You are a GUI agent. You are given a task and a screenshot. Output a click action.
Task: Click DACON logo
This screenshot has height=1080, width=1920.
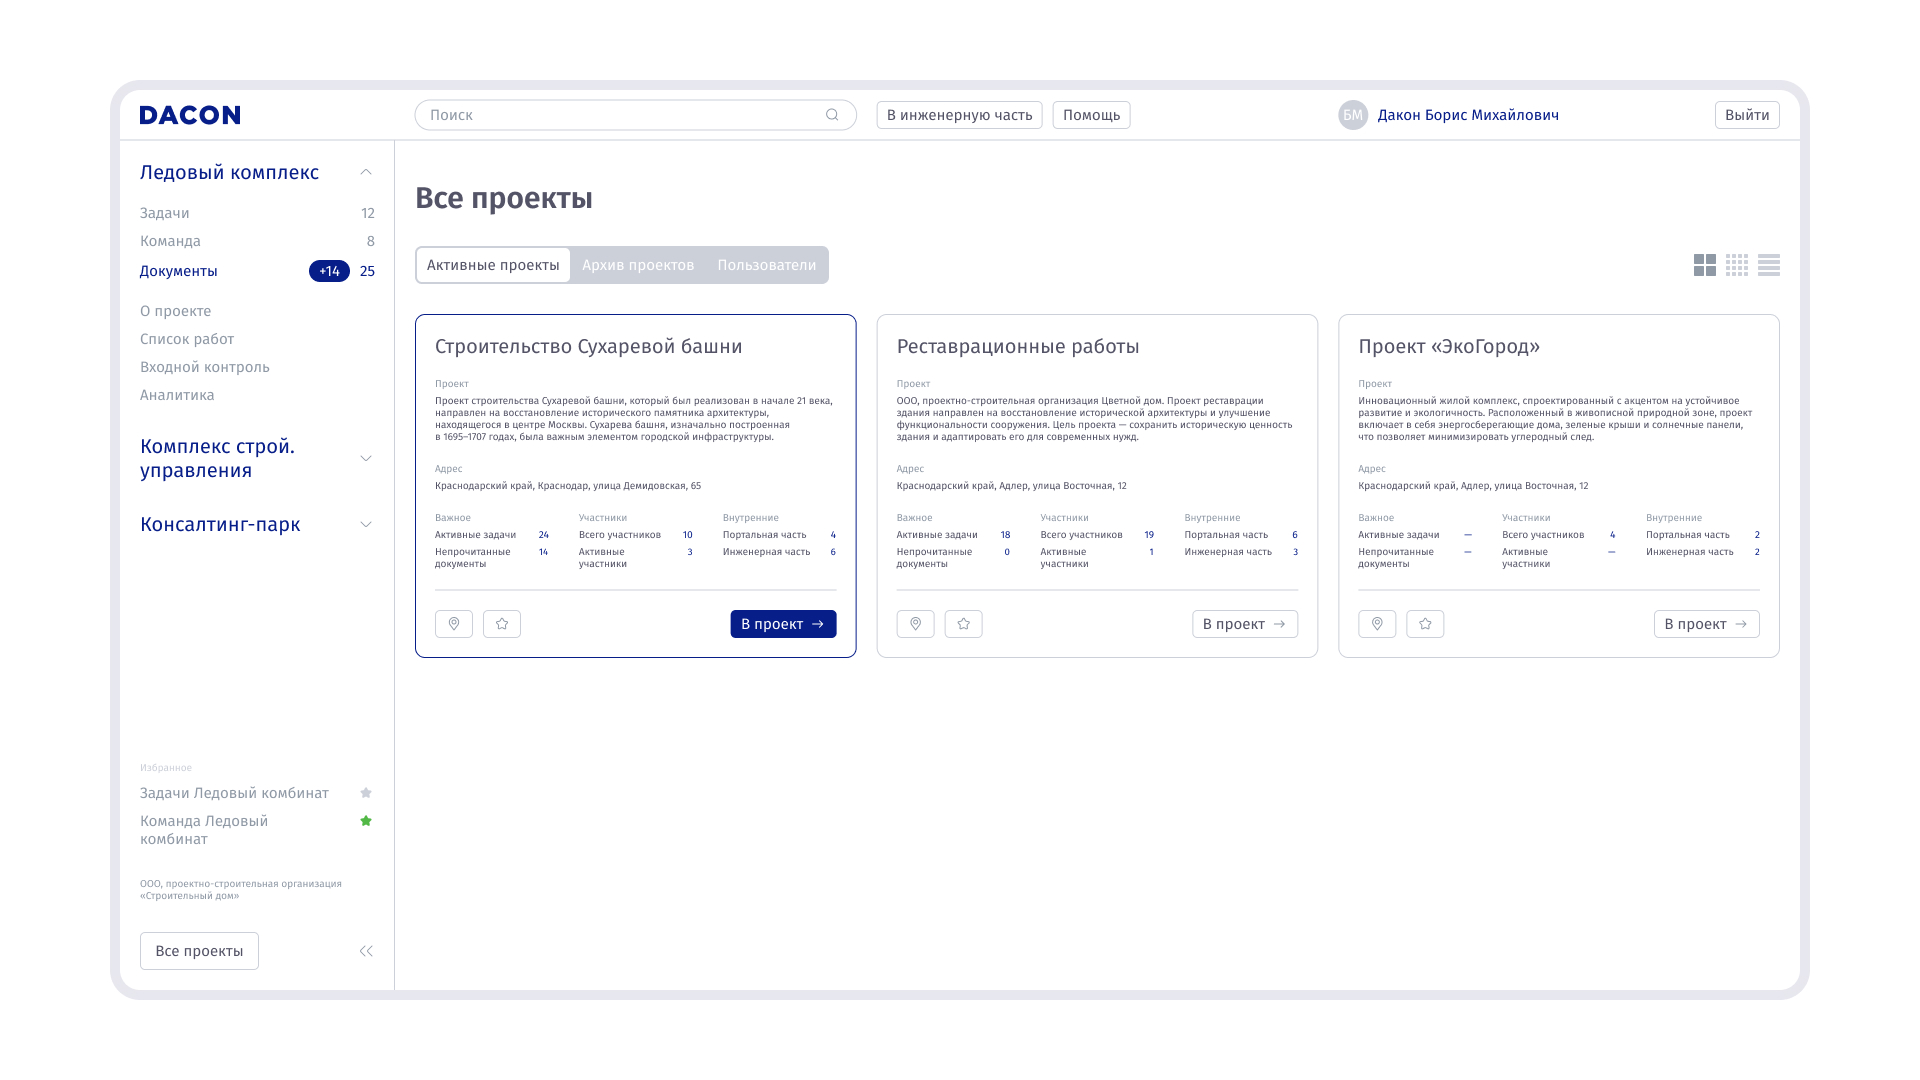[x=190, y=115]
